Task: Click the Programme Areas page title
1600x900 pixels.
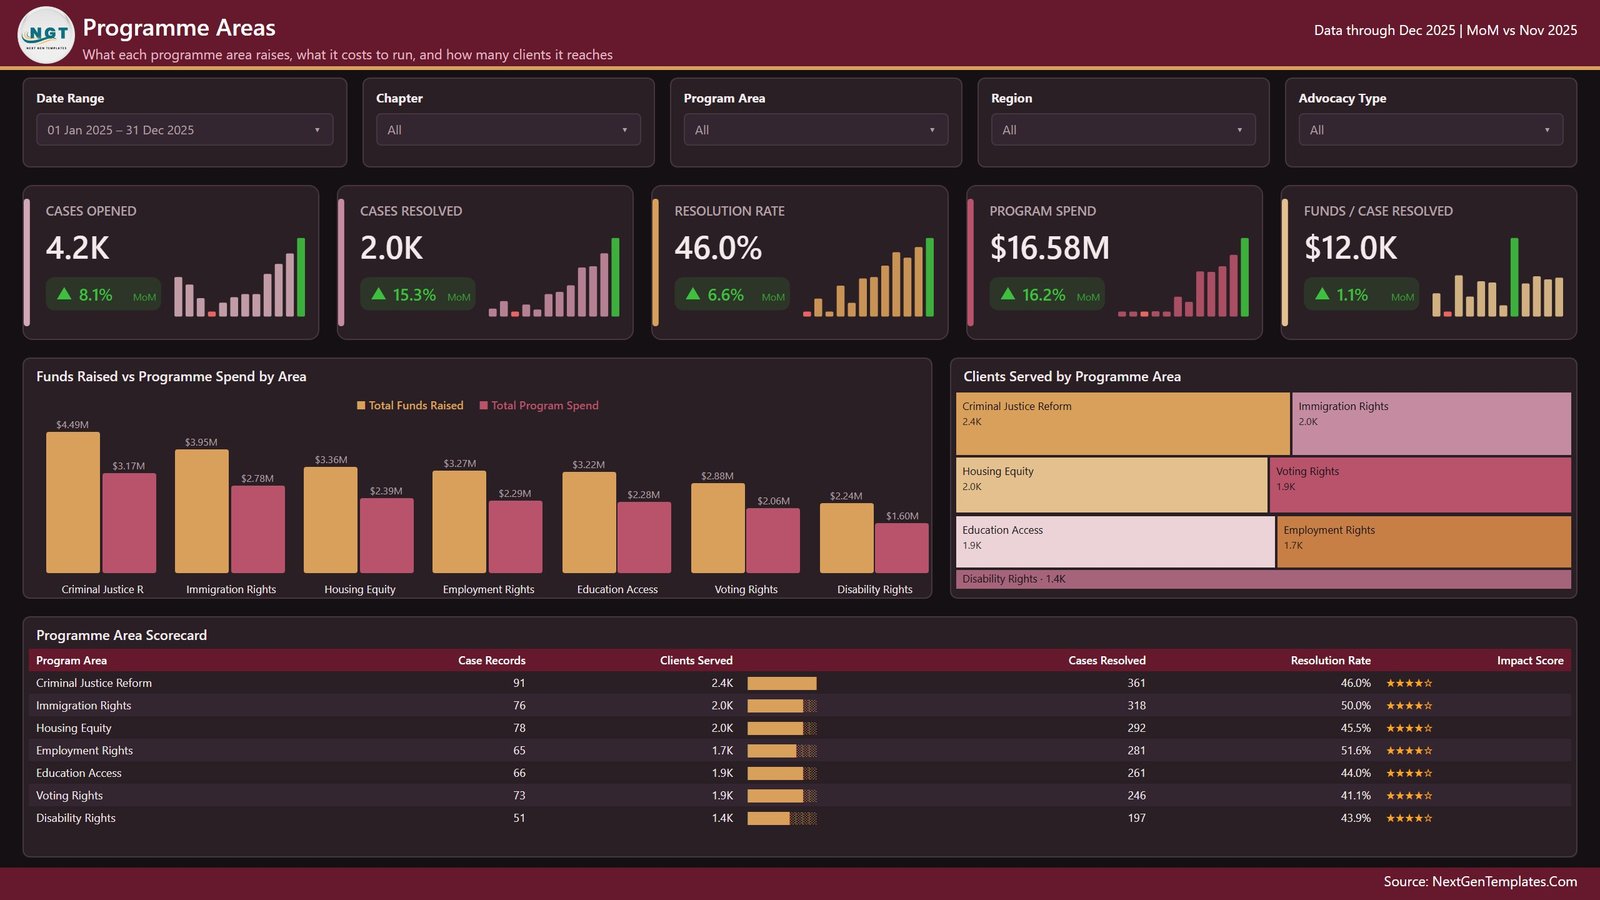Action: pyautogui.click(x=179, y=28)
